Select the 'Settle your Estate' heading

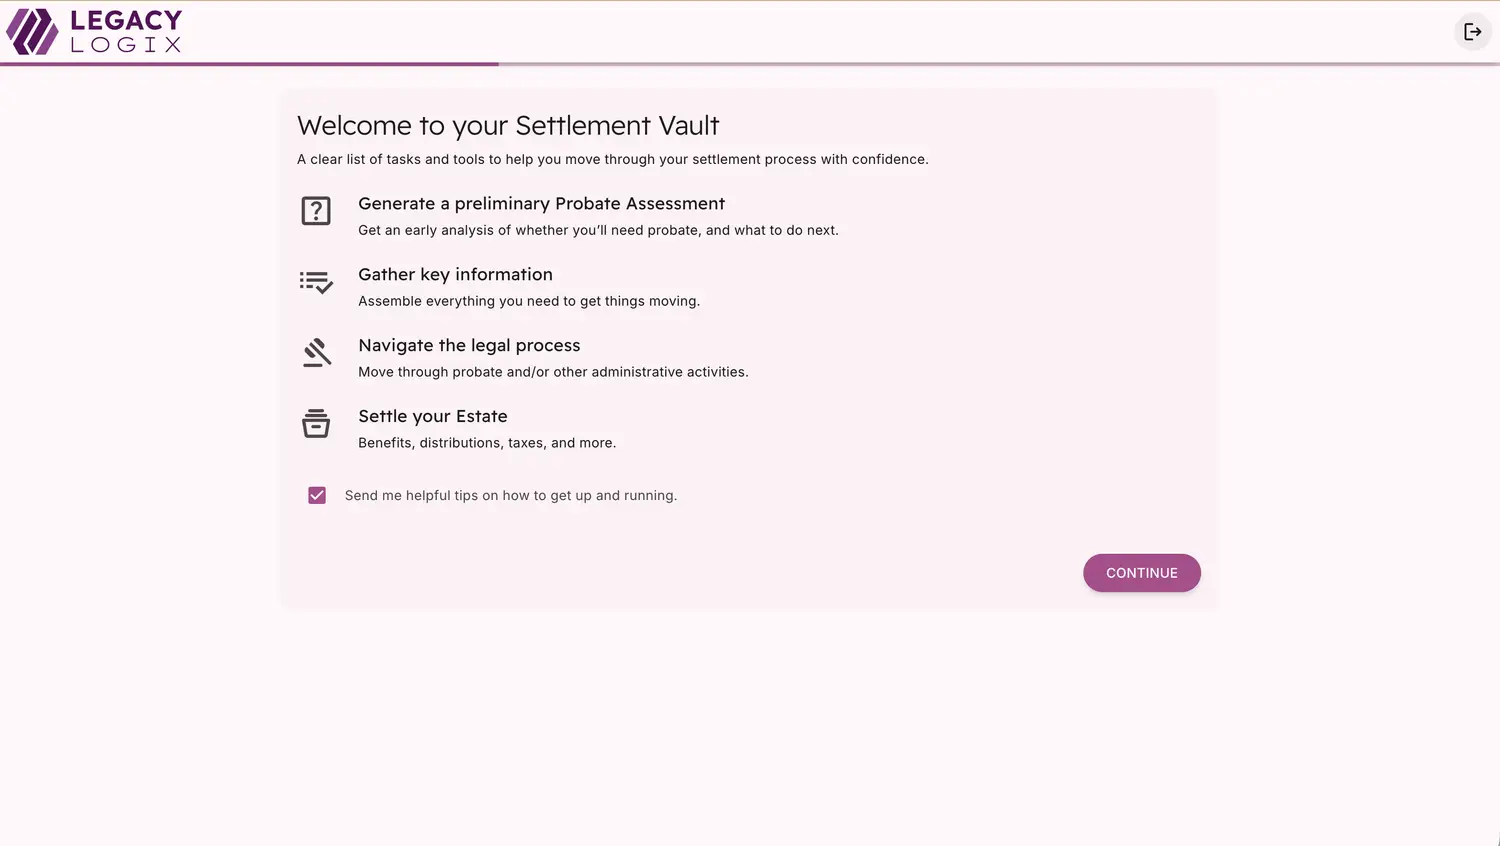(432, 417)
